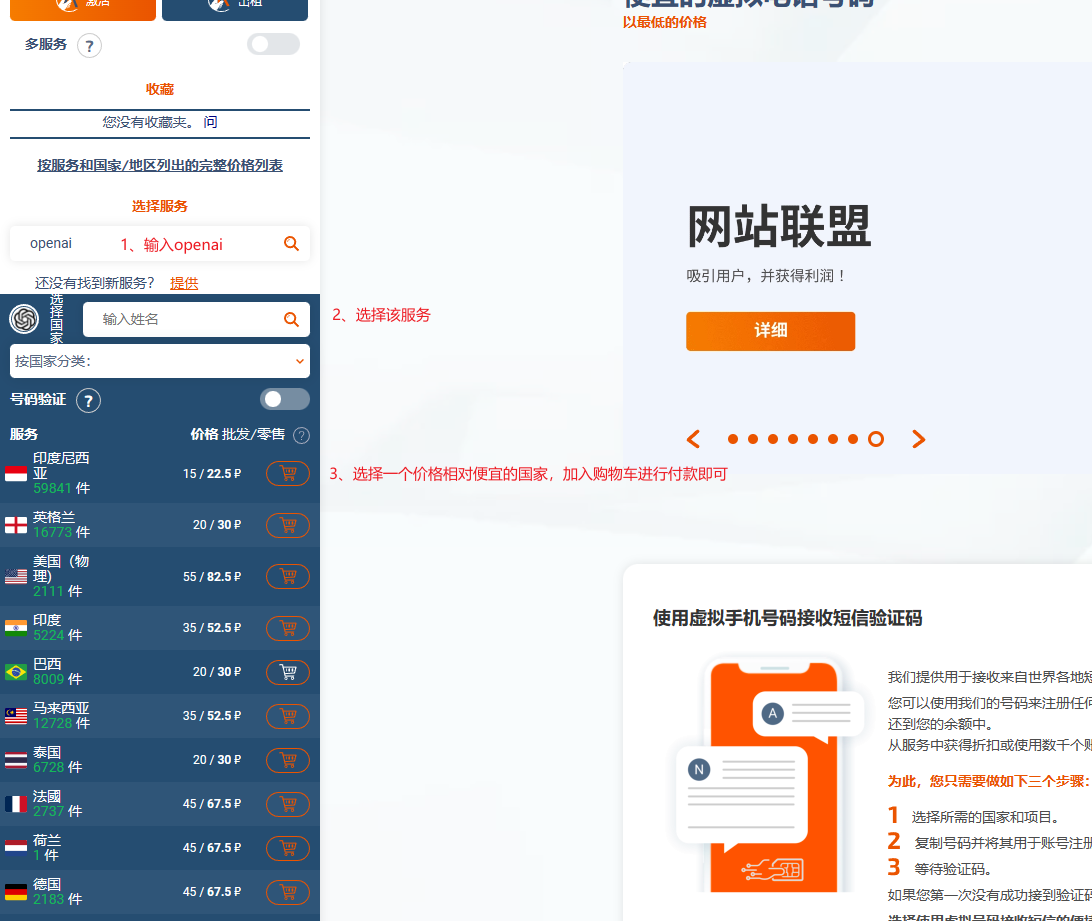
Task: Click the cart icon for England (英格兰)
Action: 288,525
